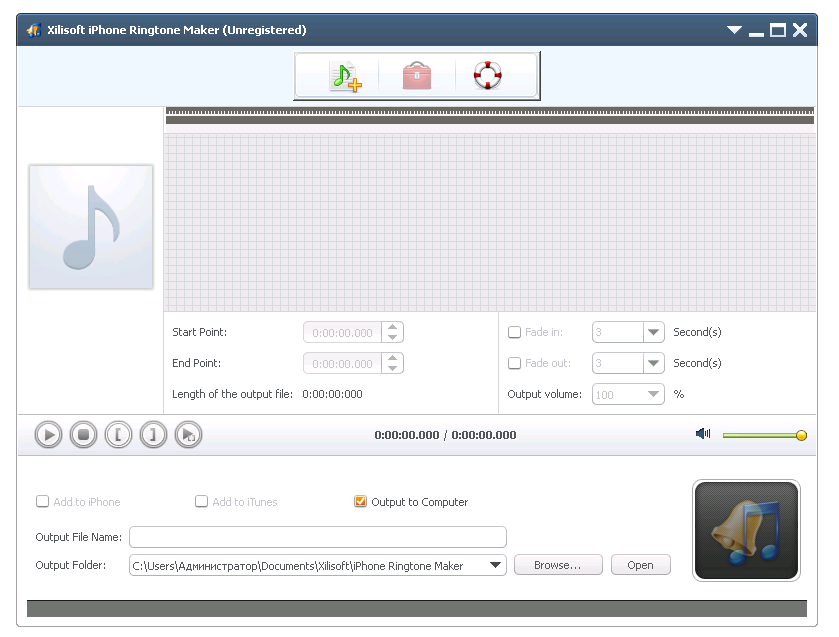
Task: Toggle the Fade in checkbox
Action: [516, 332]
